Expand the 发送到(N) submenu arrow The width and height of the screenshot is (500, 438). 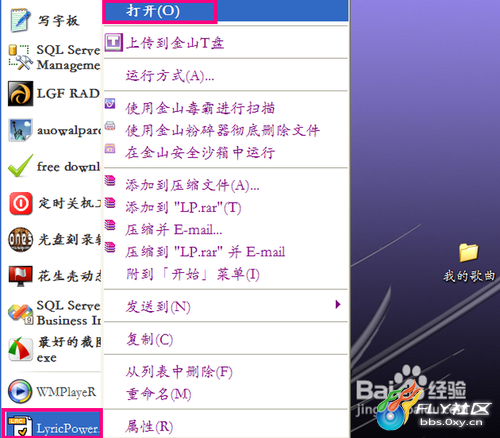point(338,304)
